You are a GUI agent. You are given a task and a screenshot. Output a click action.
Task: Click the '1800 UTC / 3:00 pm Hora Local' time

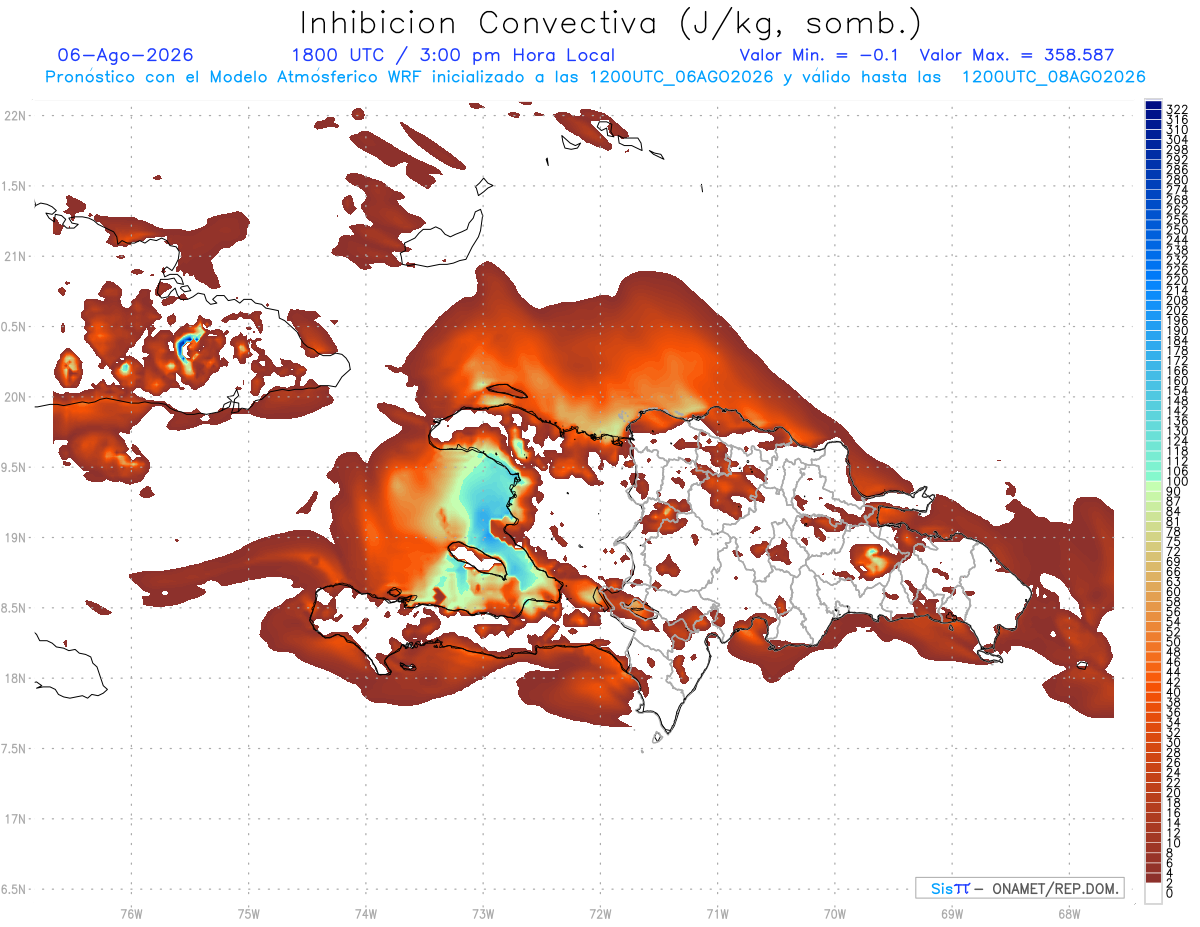tap(453, 55)
